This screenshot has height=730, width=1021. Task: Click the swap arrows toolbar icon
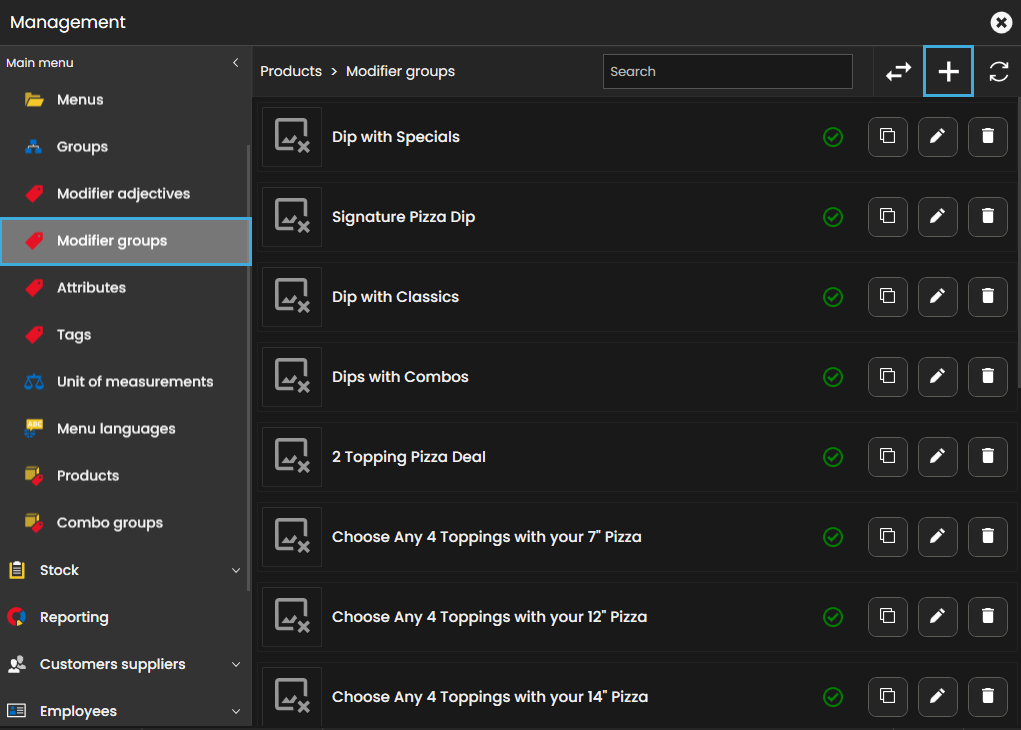click(898, 72)
